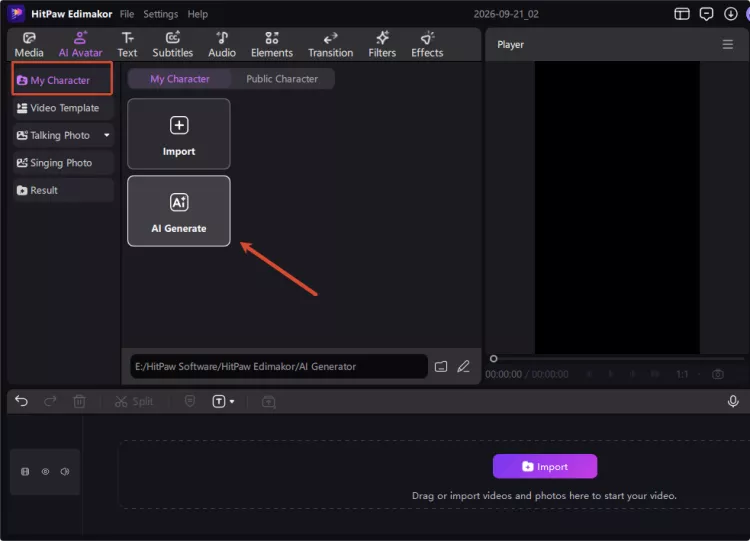The width and height of the screenshot is (750, 541).
Task: Open the feedback message icon
Action: coord(706,14)
